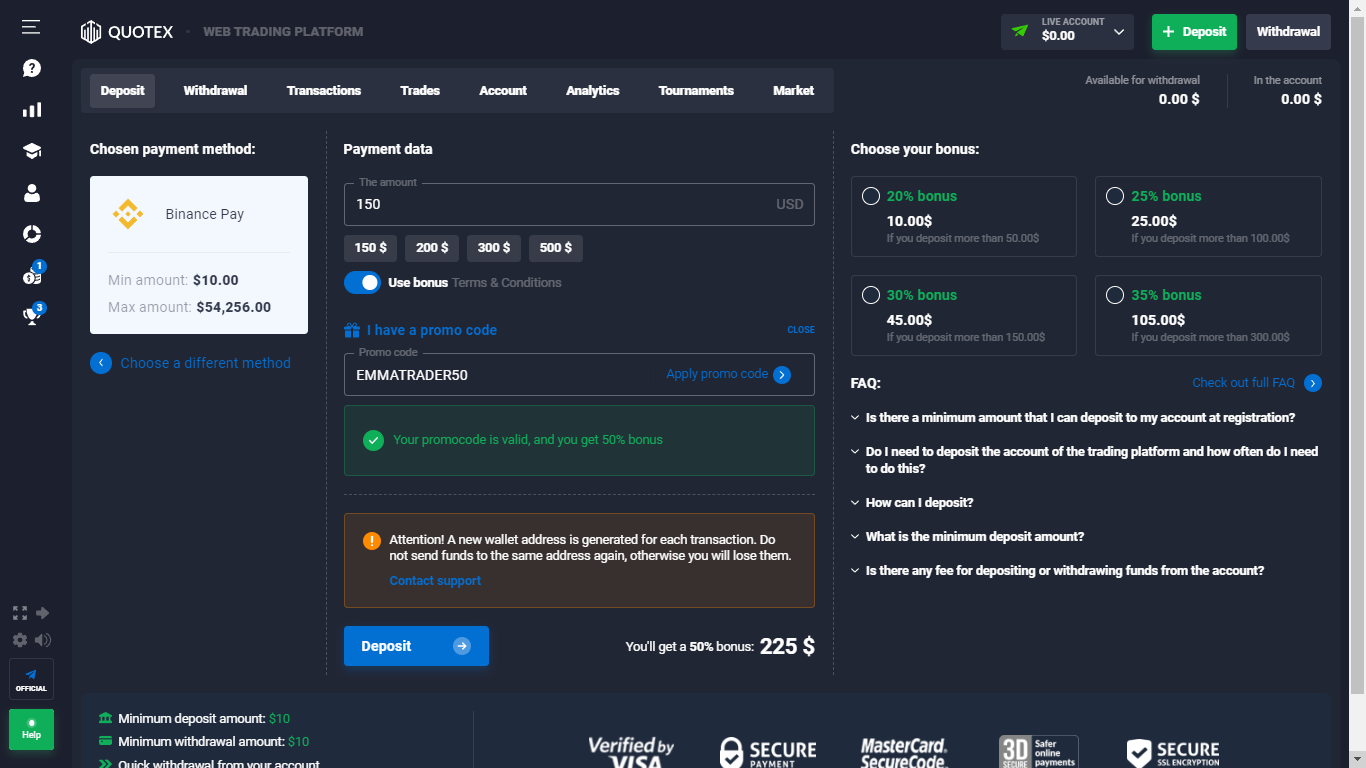This screenshot has height=768, width=1366.
Task: Click the Verified by Visa logo
Action: click(x=631, y=751)
